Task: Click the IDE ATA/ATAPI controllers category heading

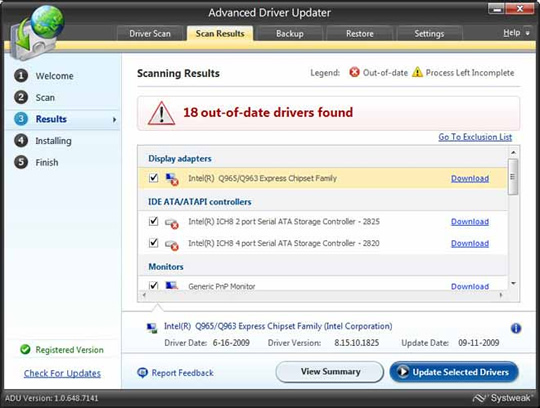Action: (200, 202)
